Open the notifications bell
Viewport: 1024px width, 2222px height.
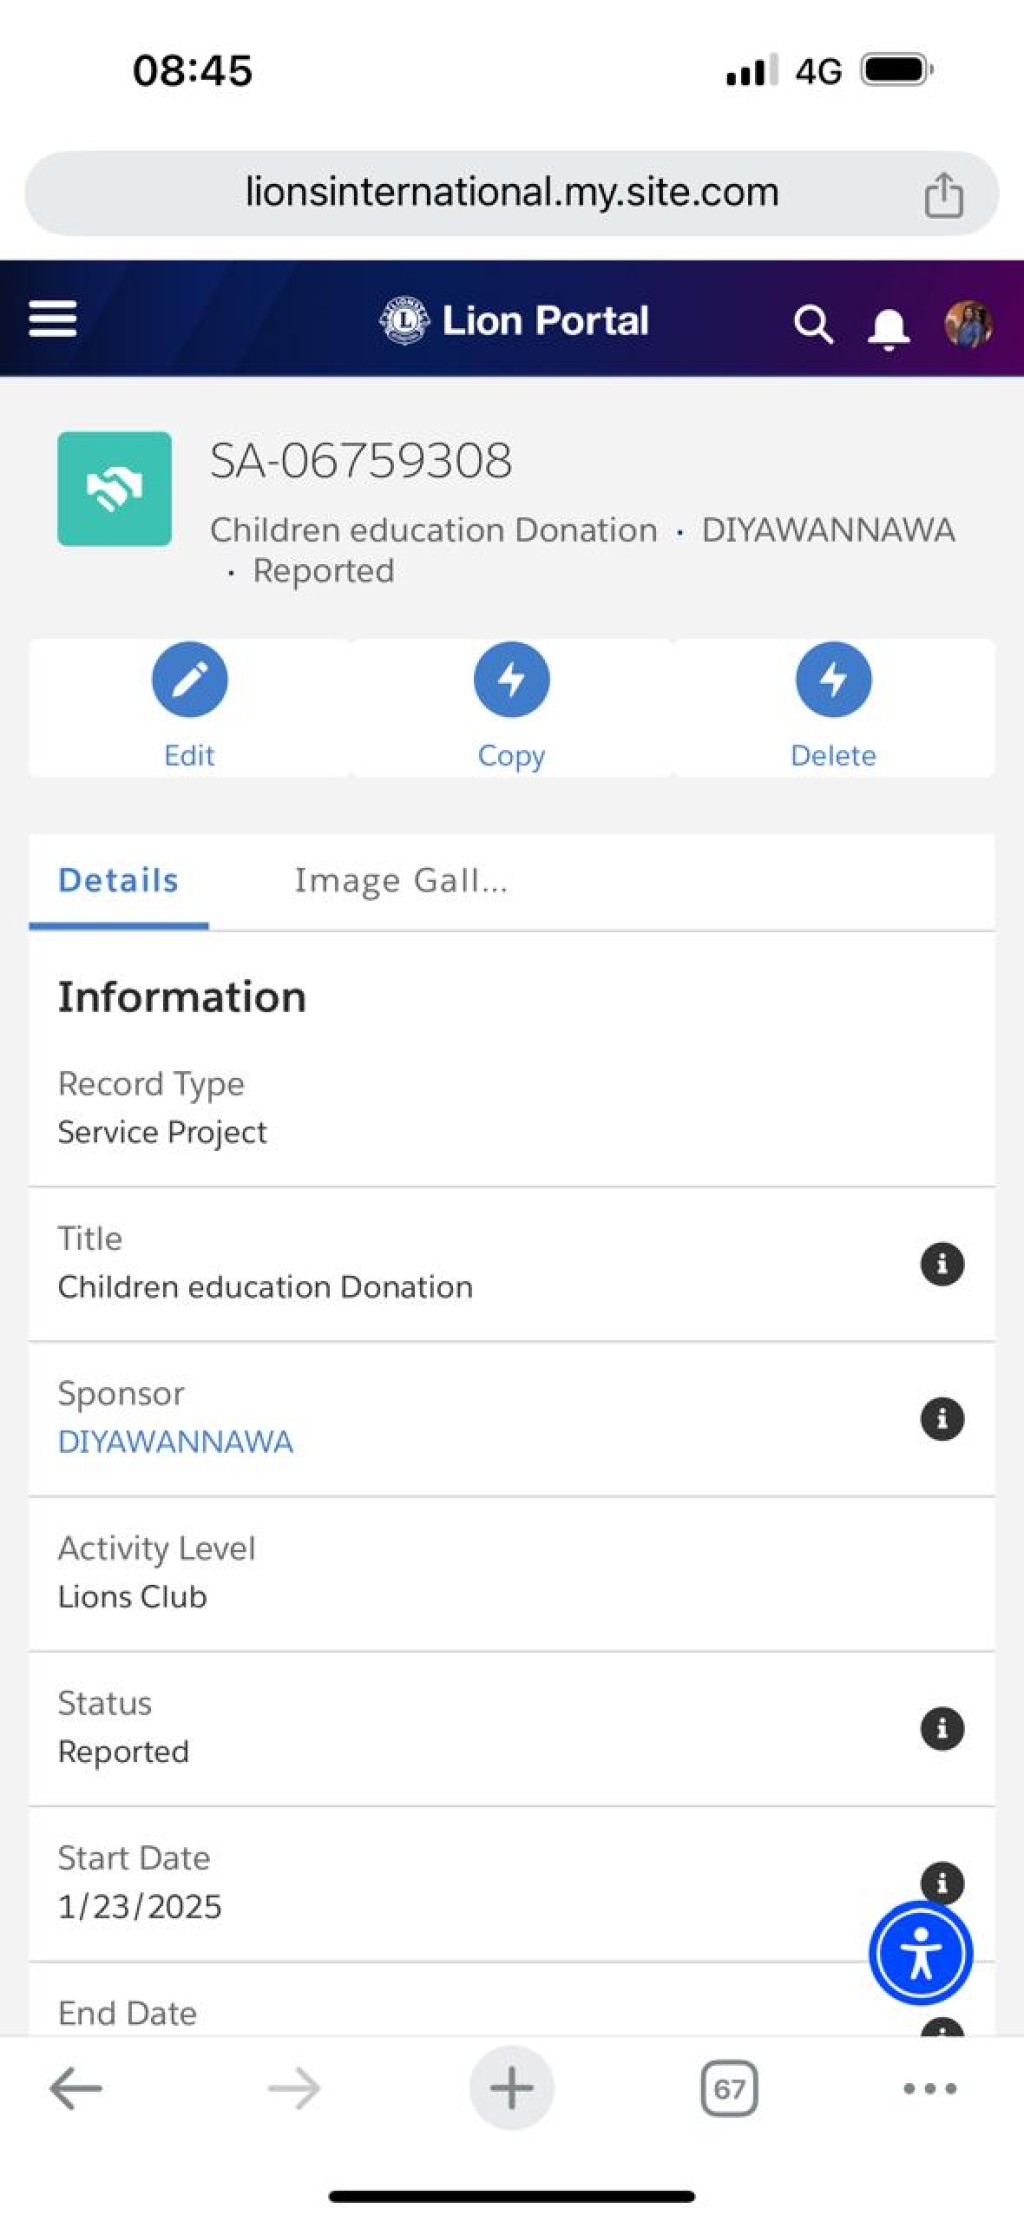pyautogui.click(x=888, y=327)
